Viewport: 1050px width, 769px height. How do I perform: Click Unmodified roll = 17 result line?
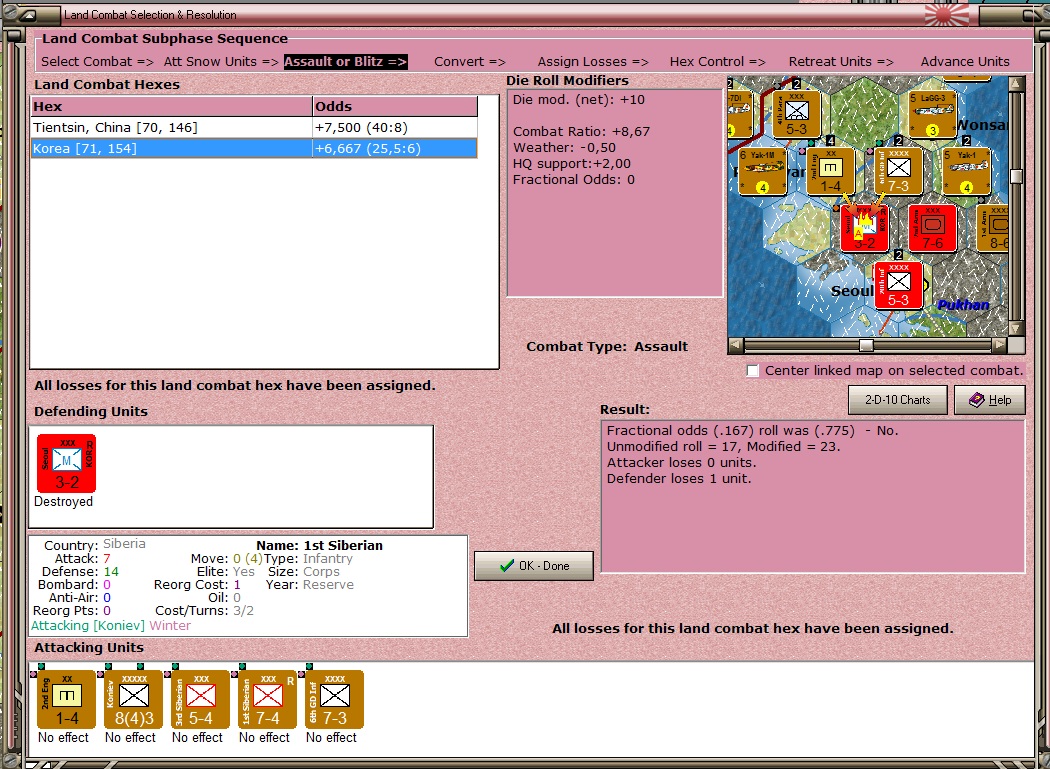tap(723, 447)
